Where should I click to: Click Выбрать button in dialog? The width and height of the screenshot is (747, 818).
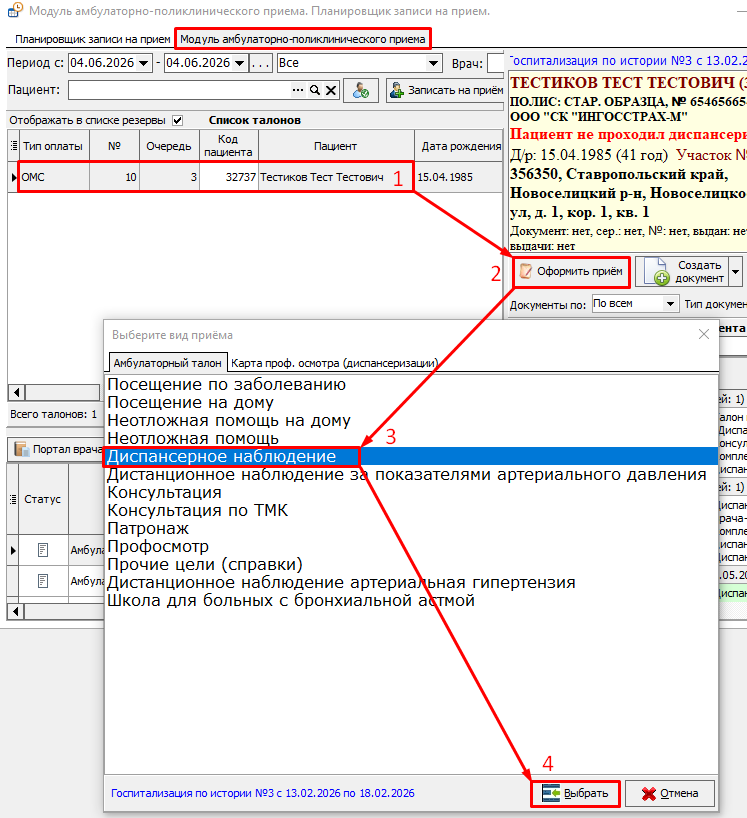pos(575,793)
